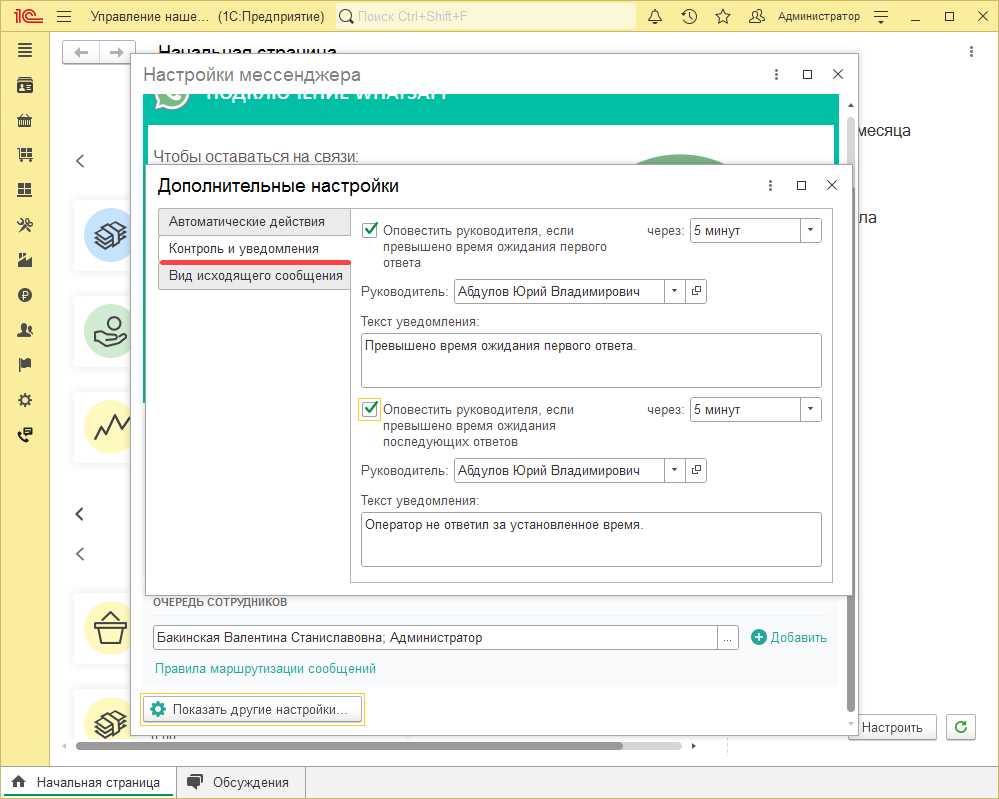This screenshot has width=999, height=799.
Task: Open the phone calls sidebar icon
Action: point(25,435)
